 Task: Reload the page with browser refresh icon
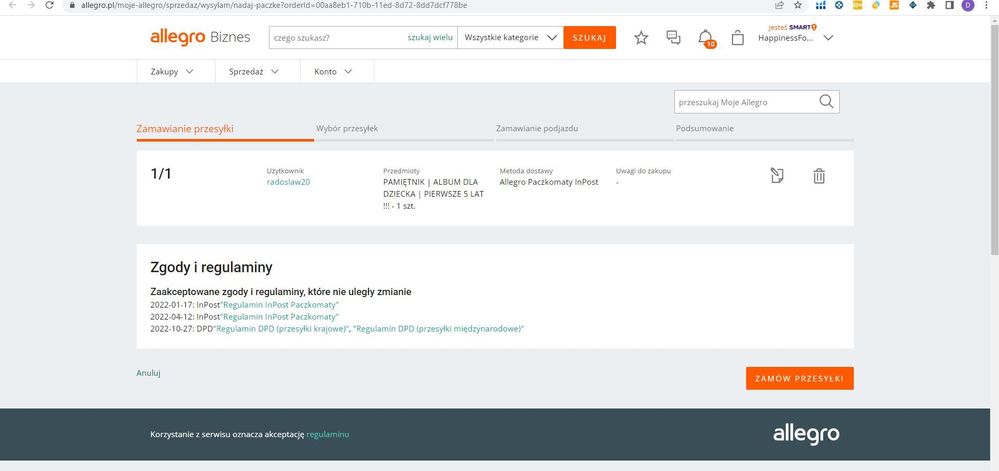[x=49, y=5]
